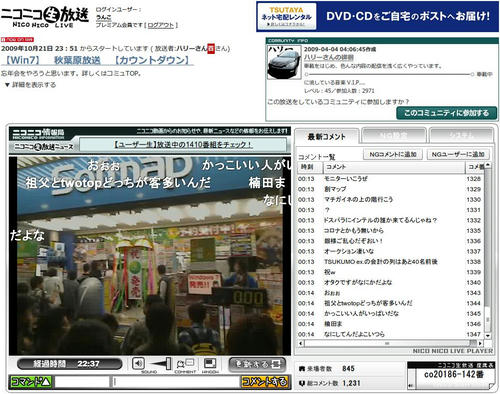Select comment 'モニターいこうぜ'
The image size is (500, 394).
pos(391,179)
